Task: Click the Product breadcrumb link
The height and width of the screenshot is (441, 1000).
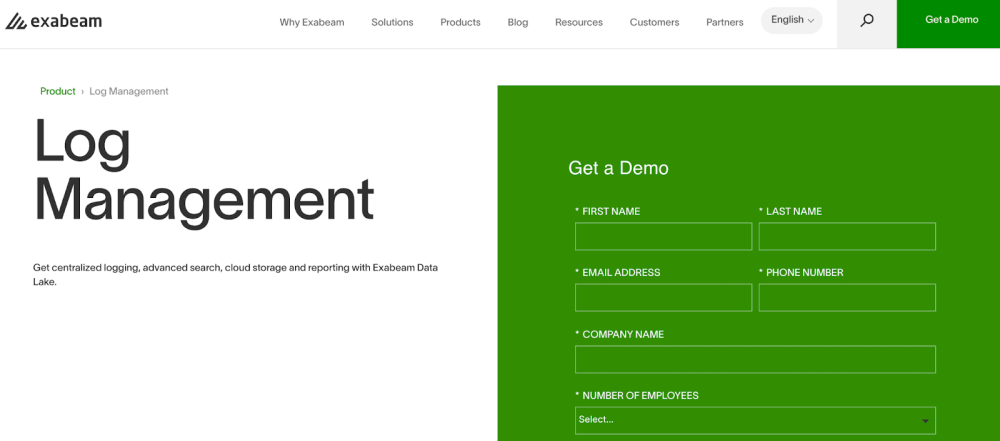Action: pos(58,91)
